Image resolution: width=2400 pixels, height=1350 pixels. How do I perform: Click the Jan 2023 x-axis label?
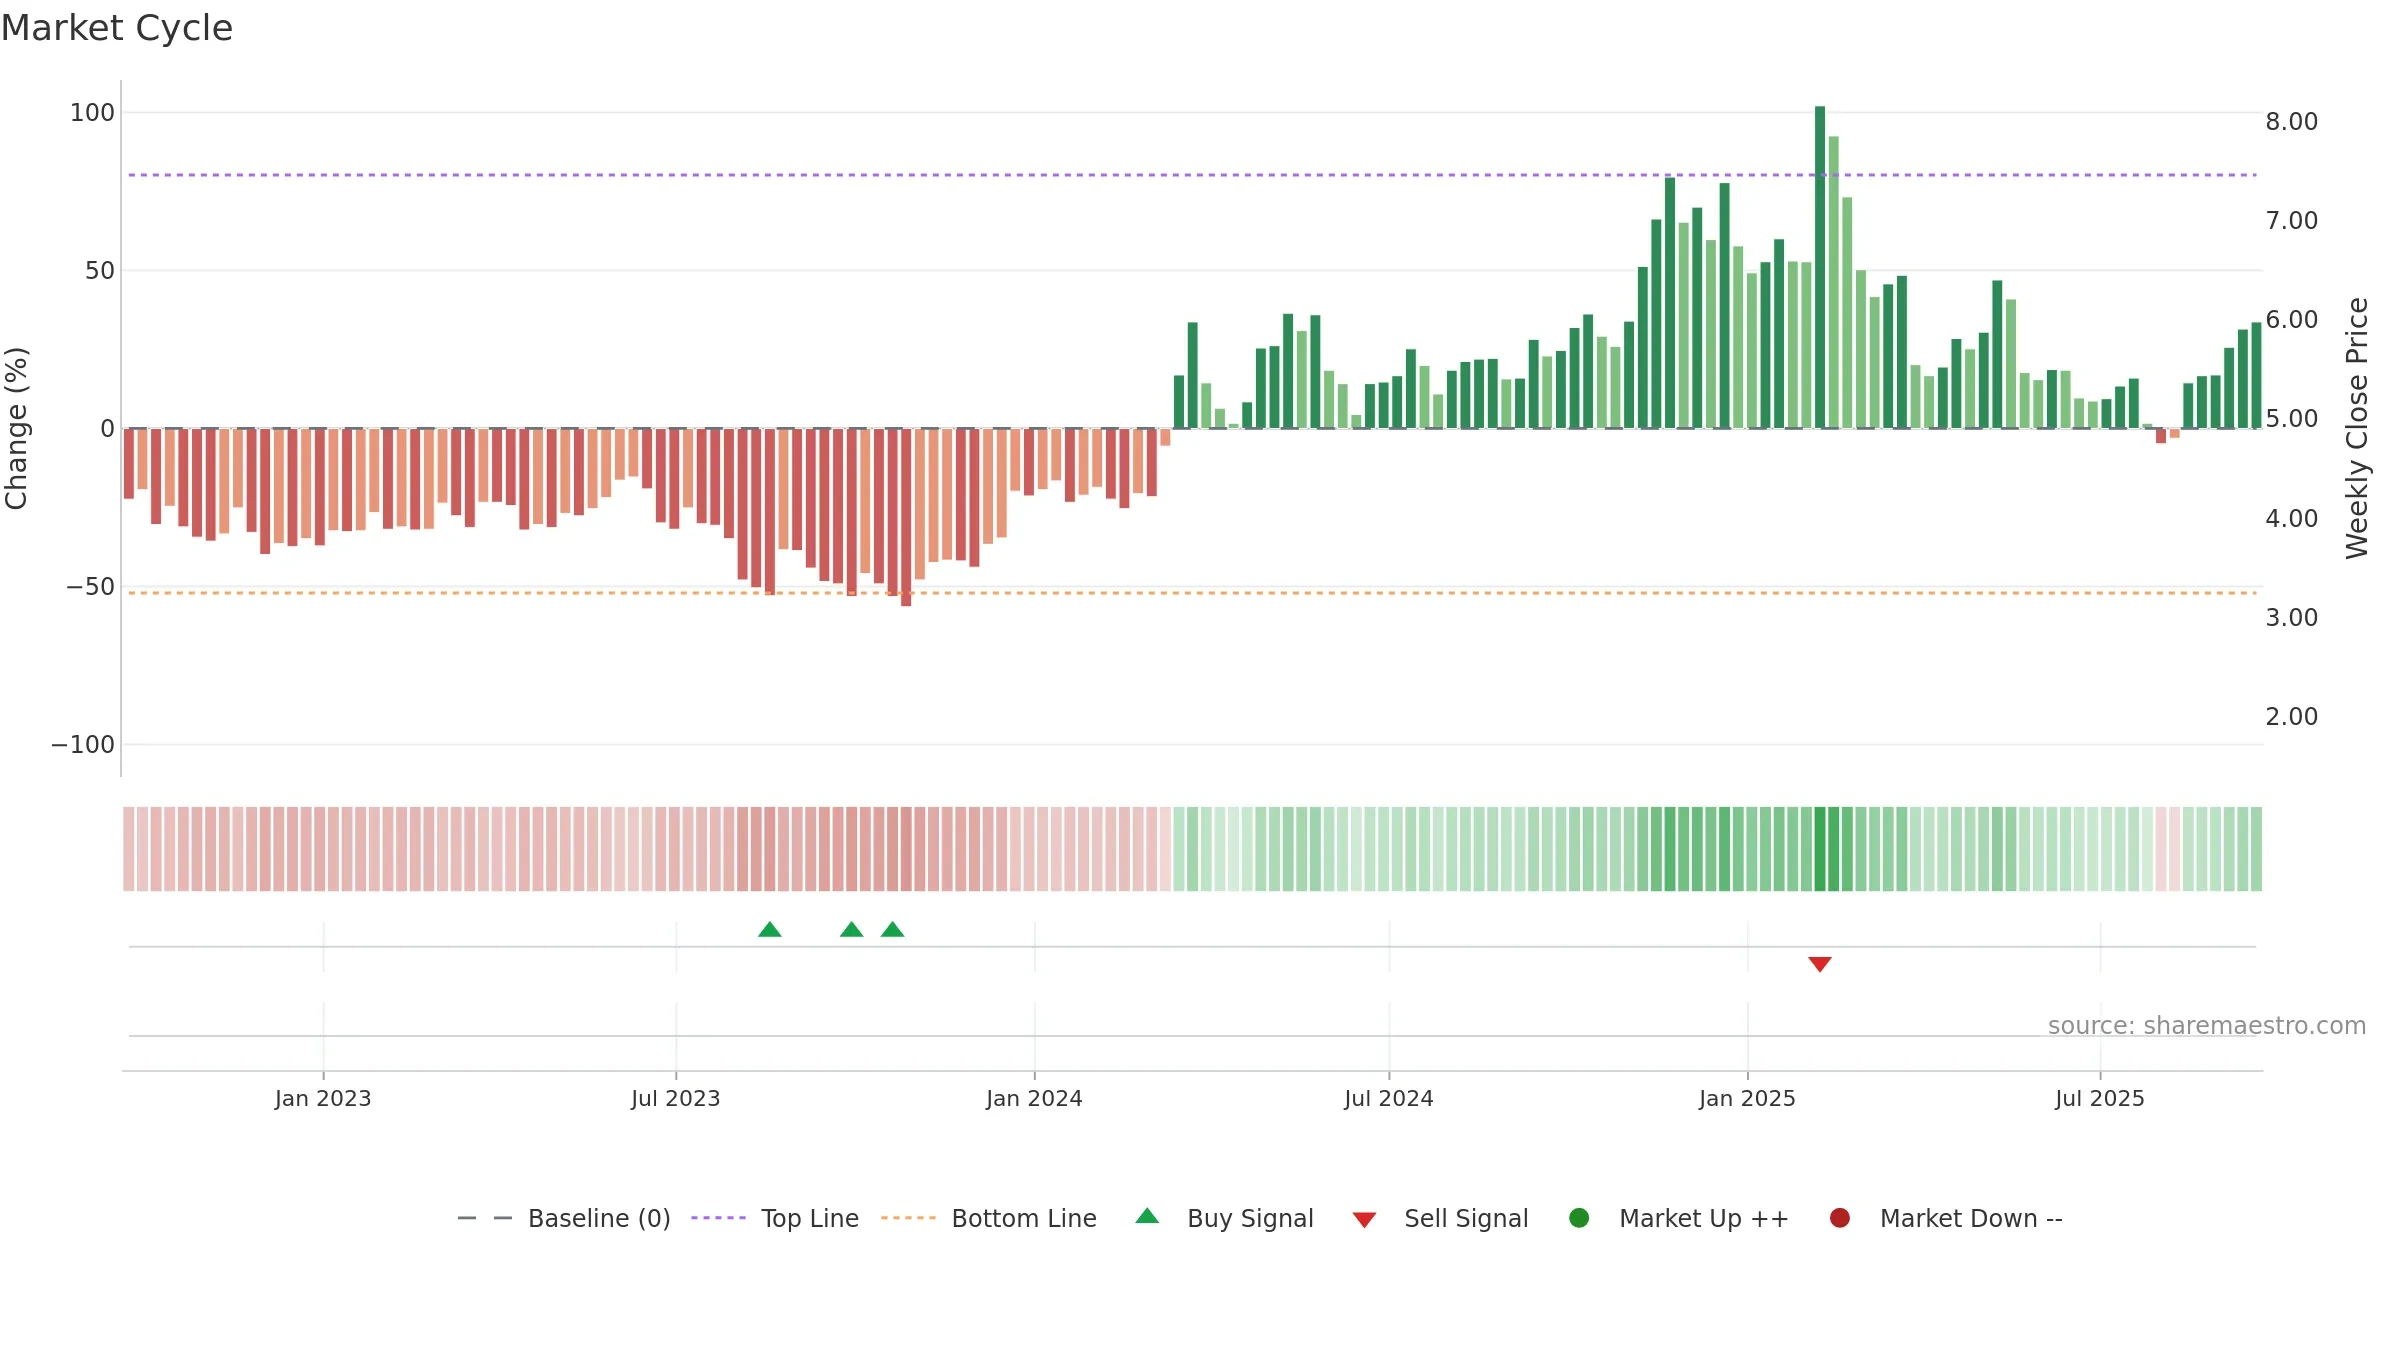(323, 1099)
